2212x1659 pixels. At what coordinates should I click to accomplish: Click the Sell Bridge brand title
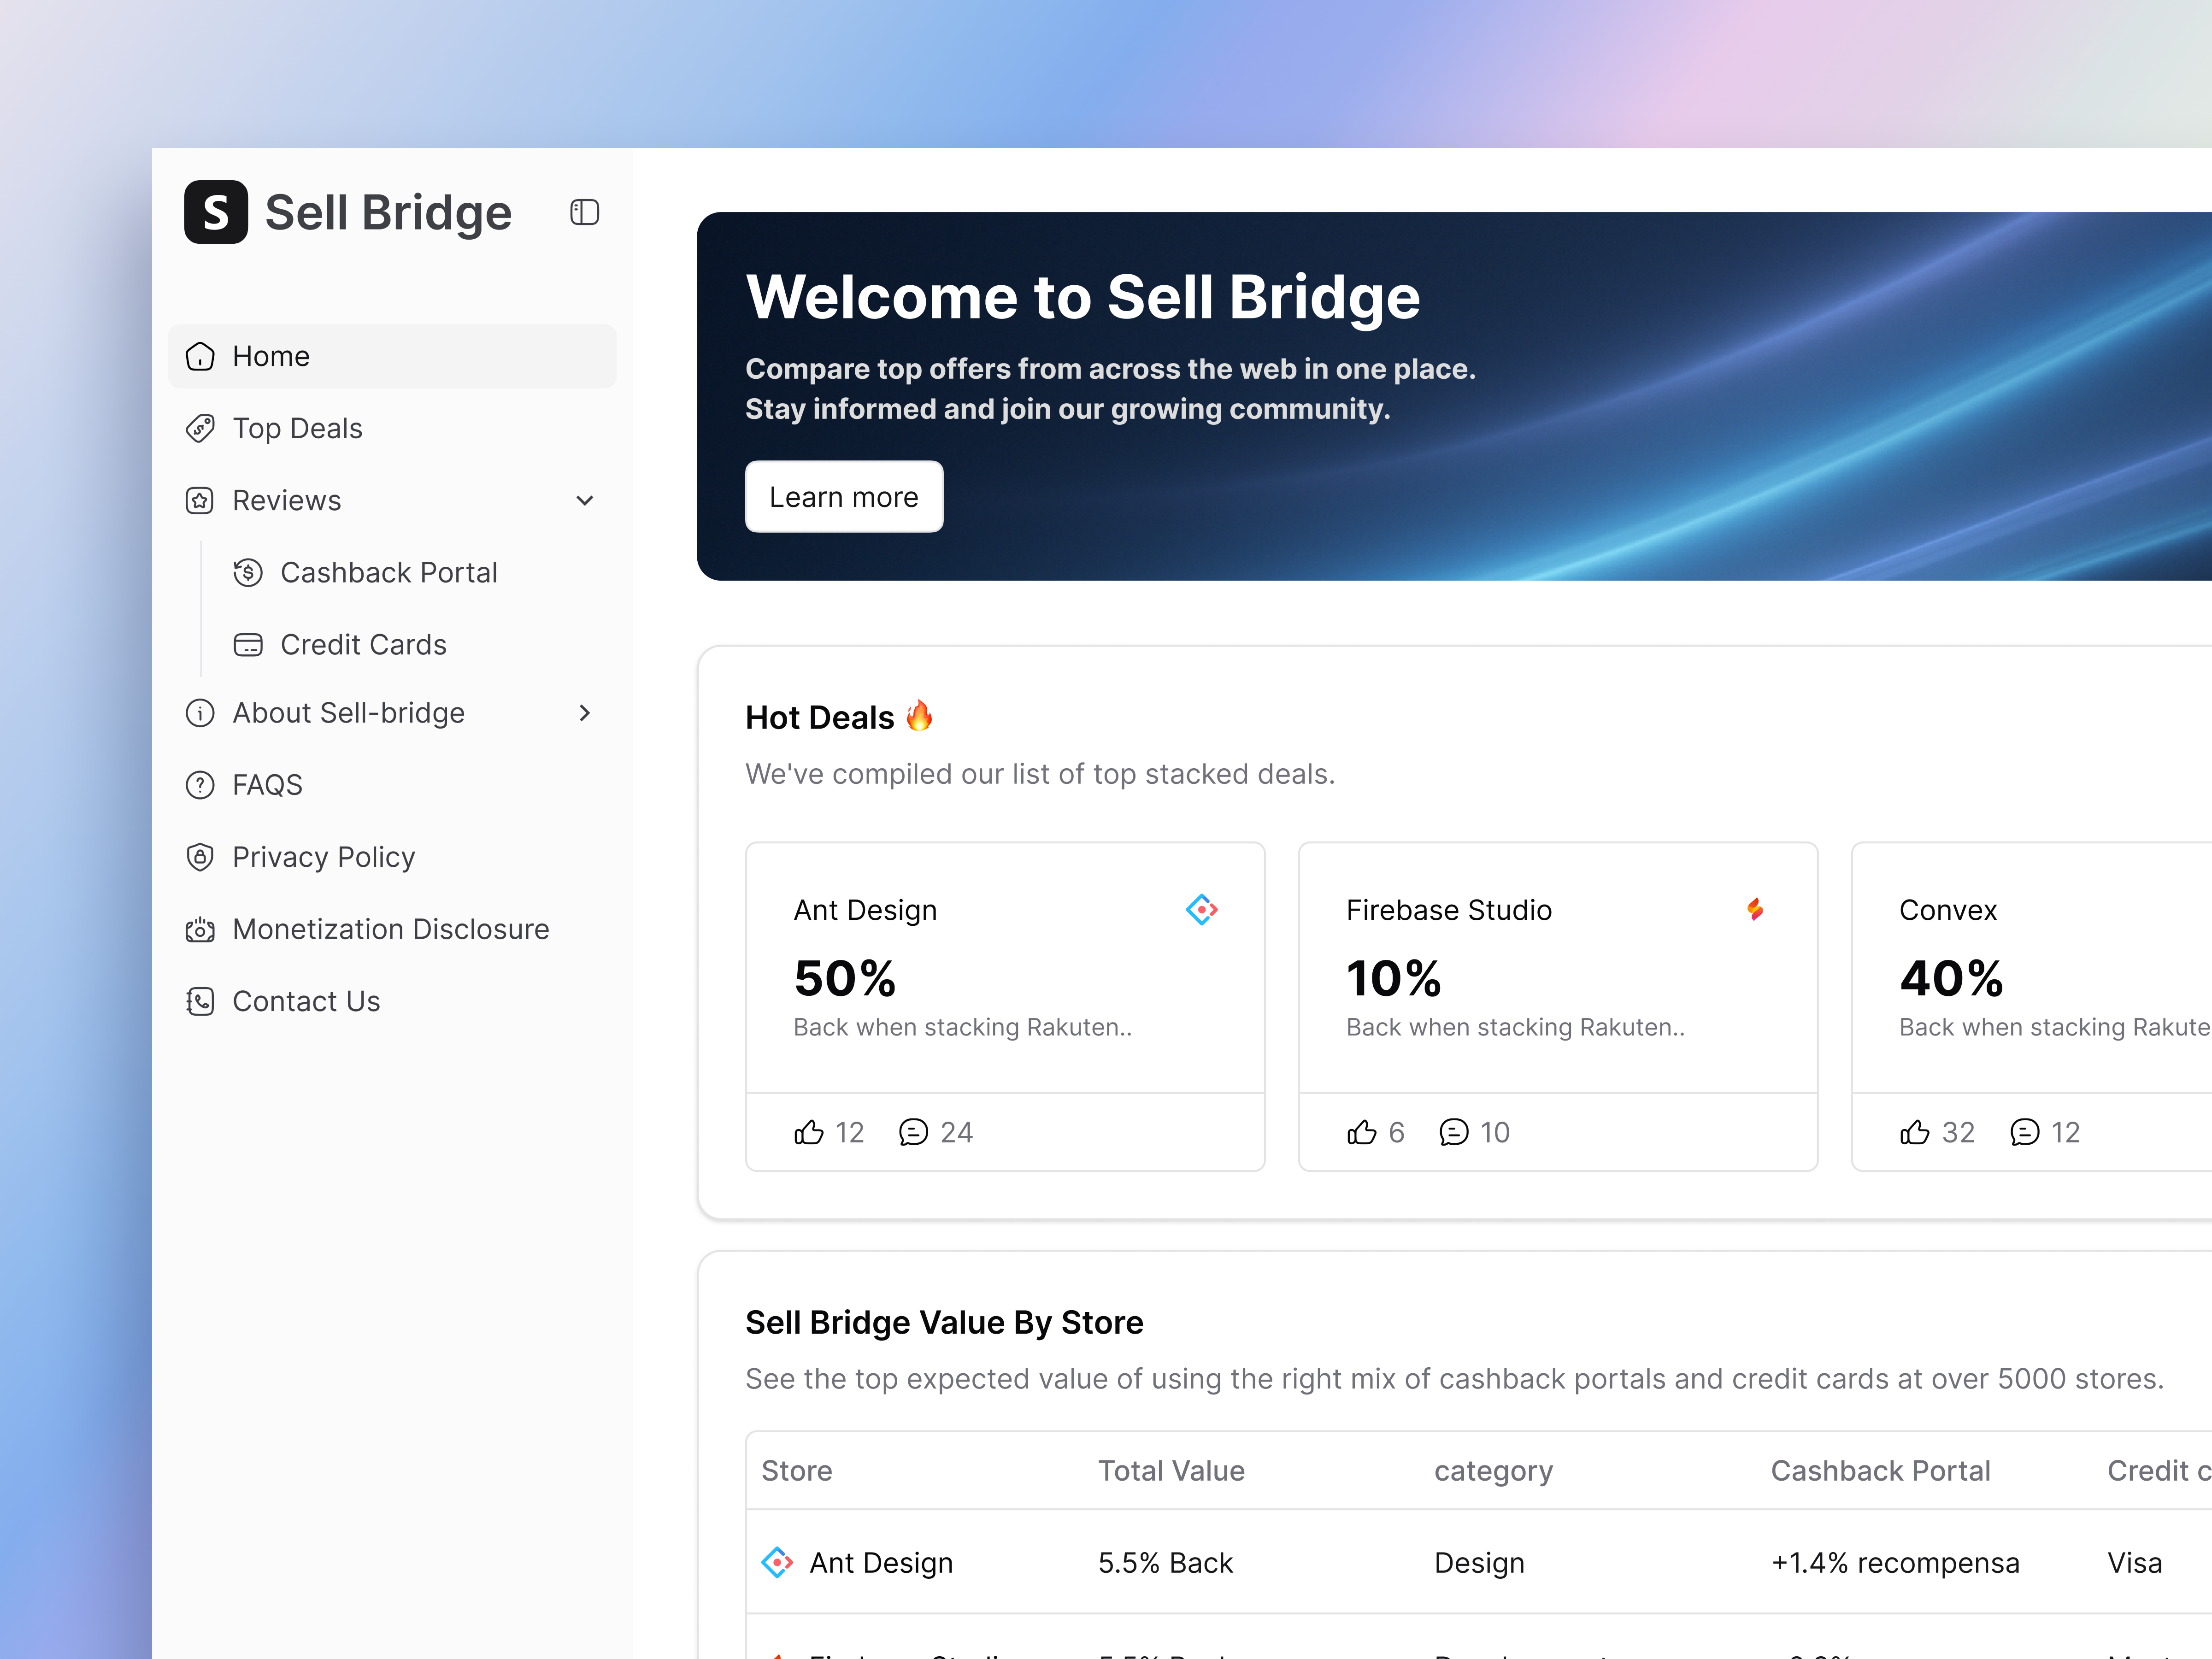(388, 213)
